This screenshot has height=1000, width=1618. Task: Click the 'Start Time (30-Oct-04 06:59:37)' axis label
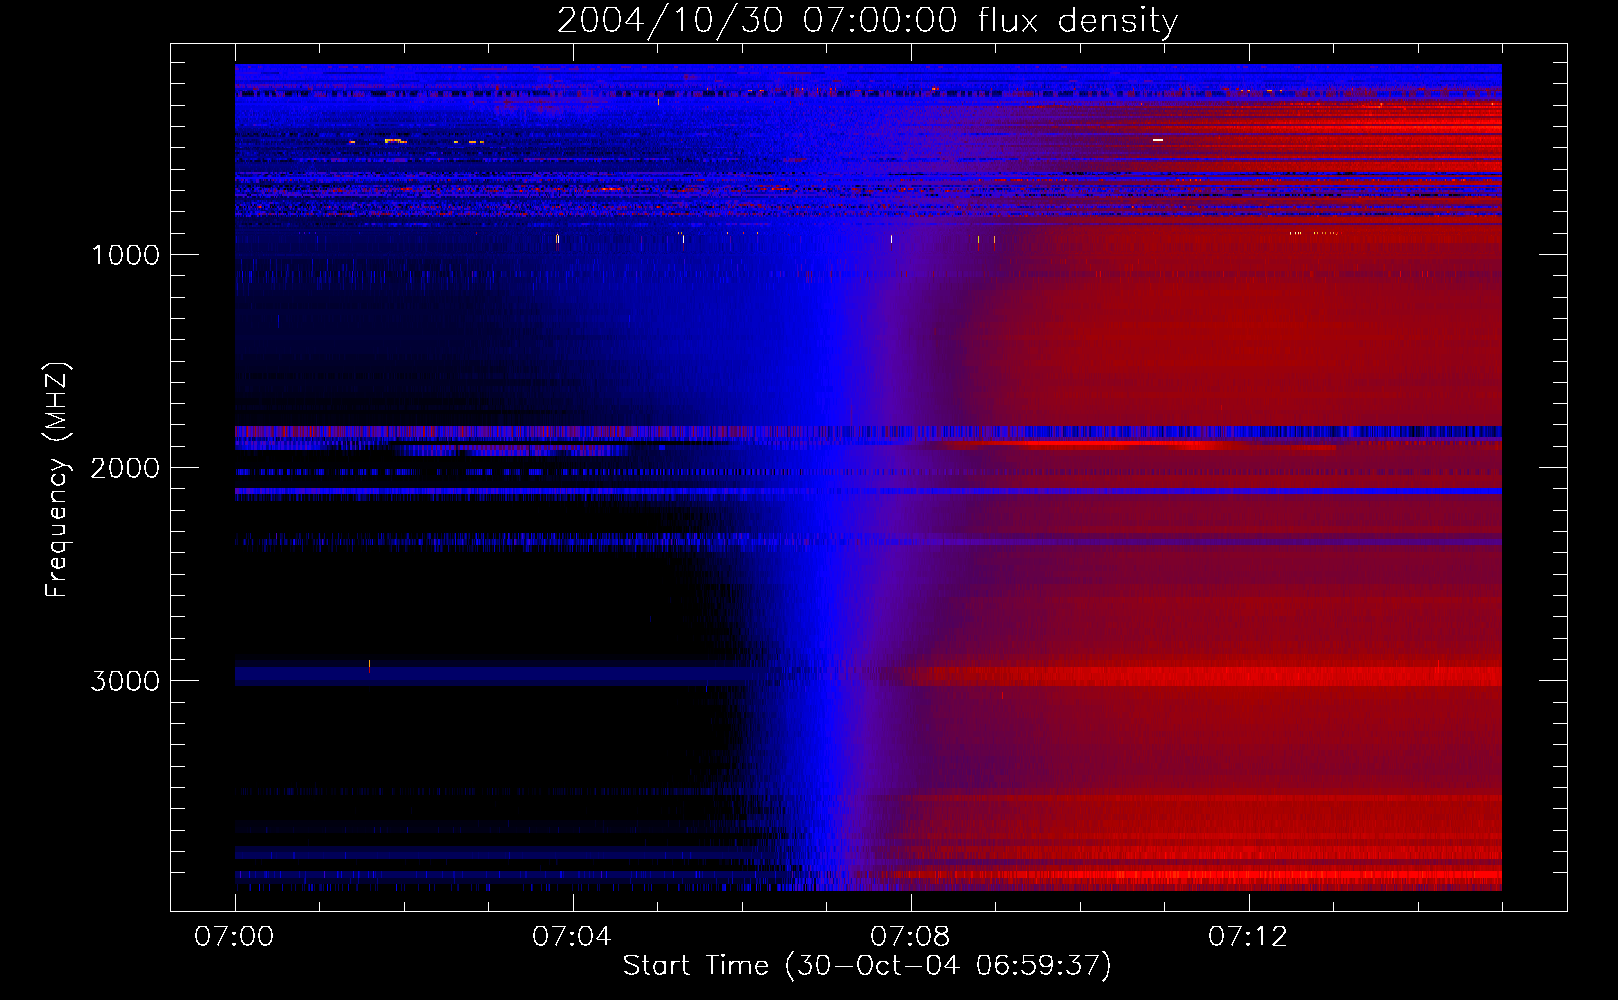(x=867, y=966)
